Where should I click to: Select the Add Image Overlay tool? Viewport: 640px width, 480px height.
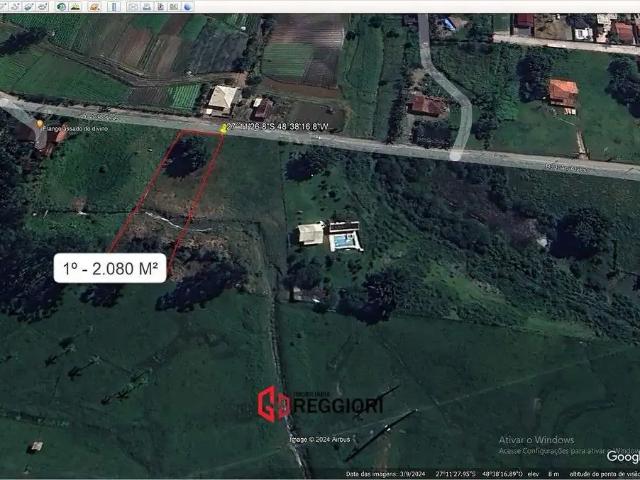tap(29, 6)
